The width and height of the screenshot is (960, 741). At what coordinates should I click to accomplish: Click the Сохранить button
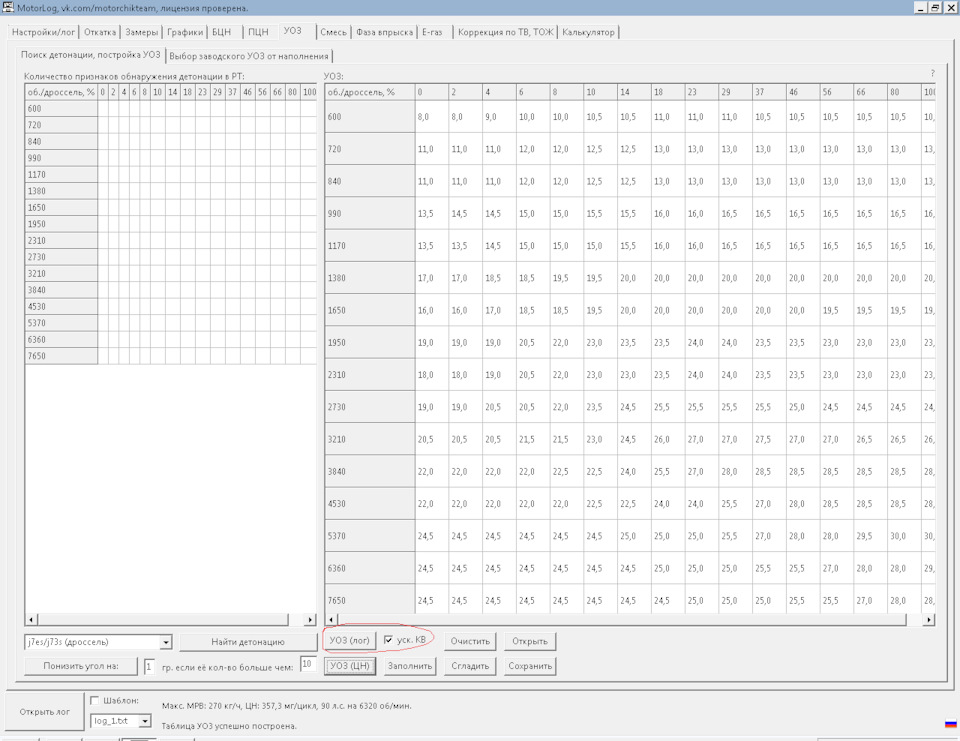530,666
